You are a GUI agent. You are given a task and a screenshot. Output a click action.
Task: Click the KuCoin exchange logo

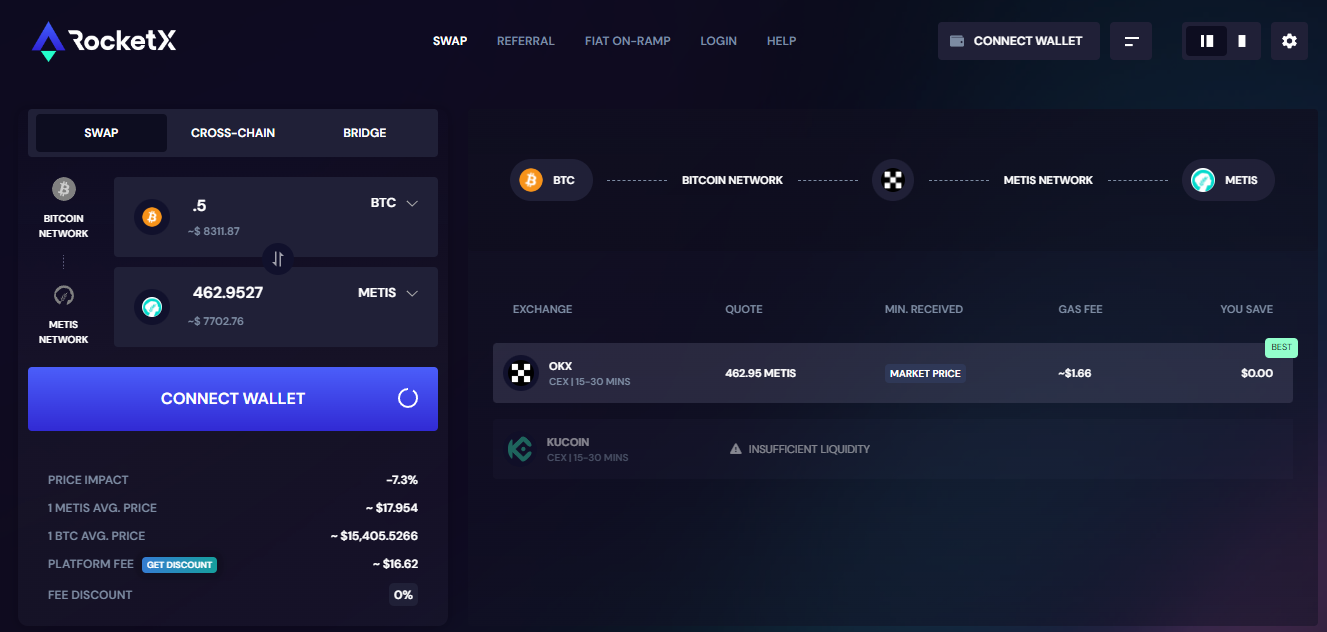tap(521, 449)
